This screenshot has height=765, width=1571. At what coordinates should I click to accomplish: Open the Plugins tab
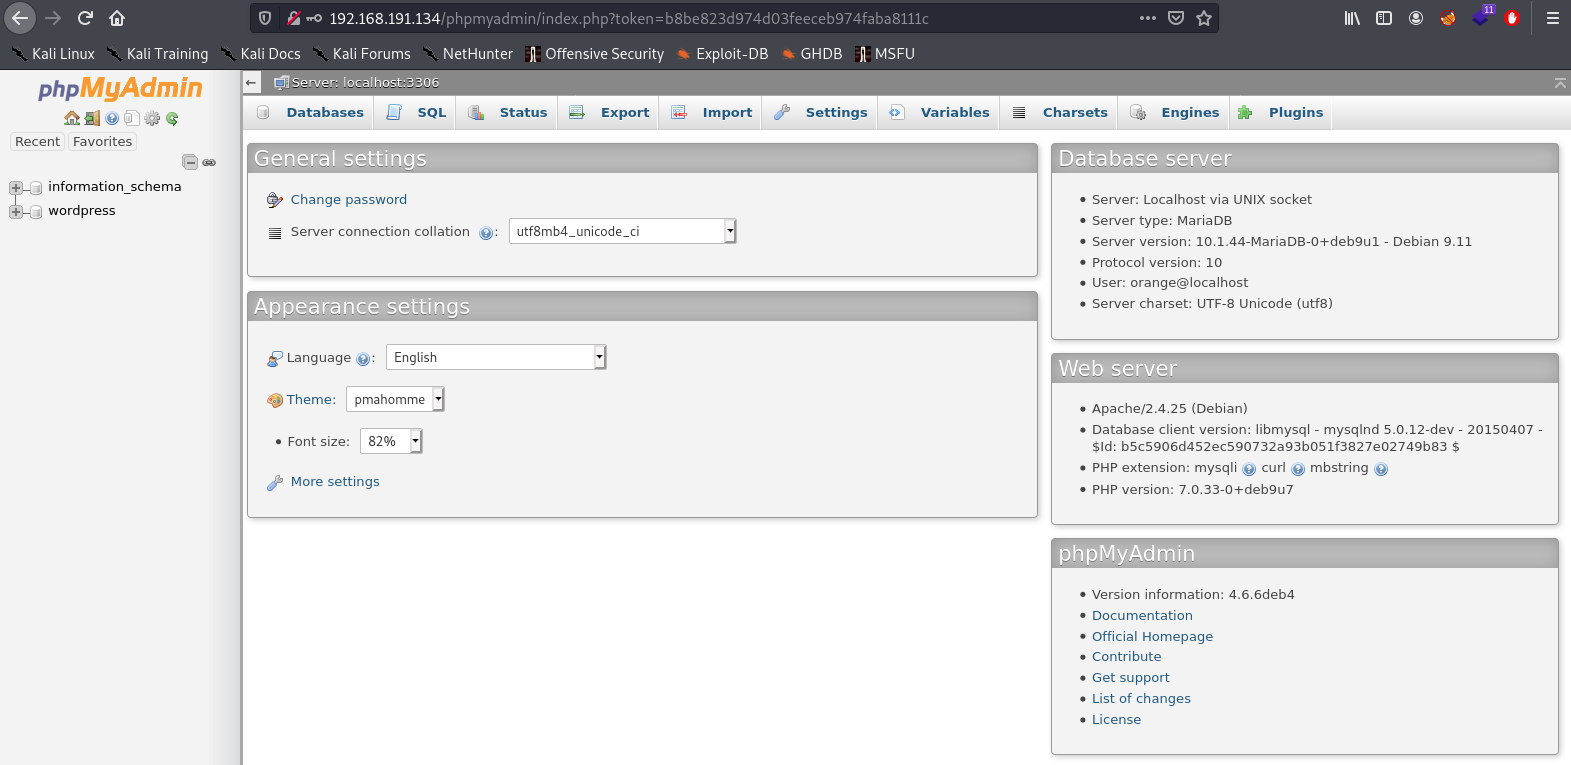pos(1281,113)
